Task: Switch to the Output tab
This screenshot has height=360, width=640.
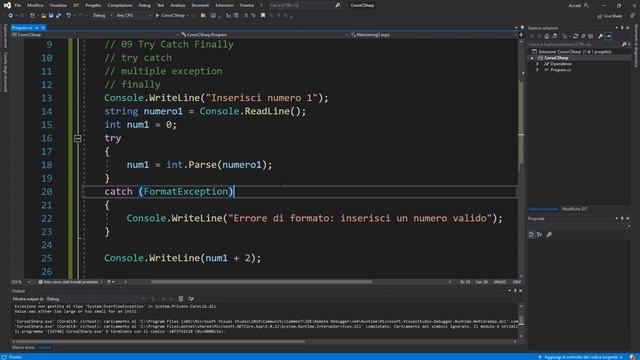Action: coord(44,347)
